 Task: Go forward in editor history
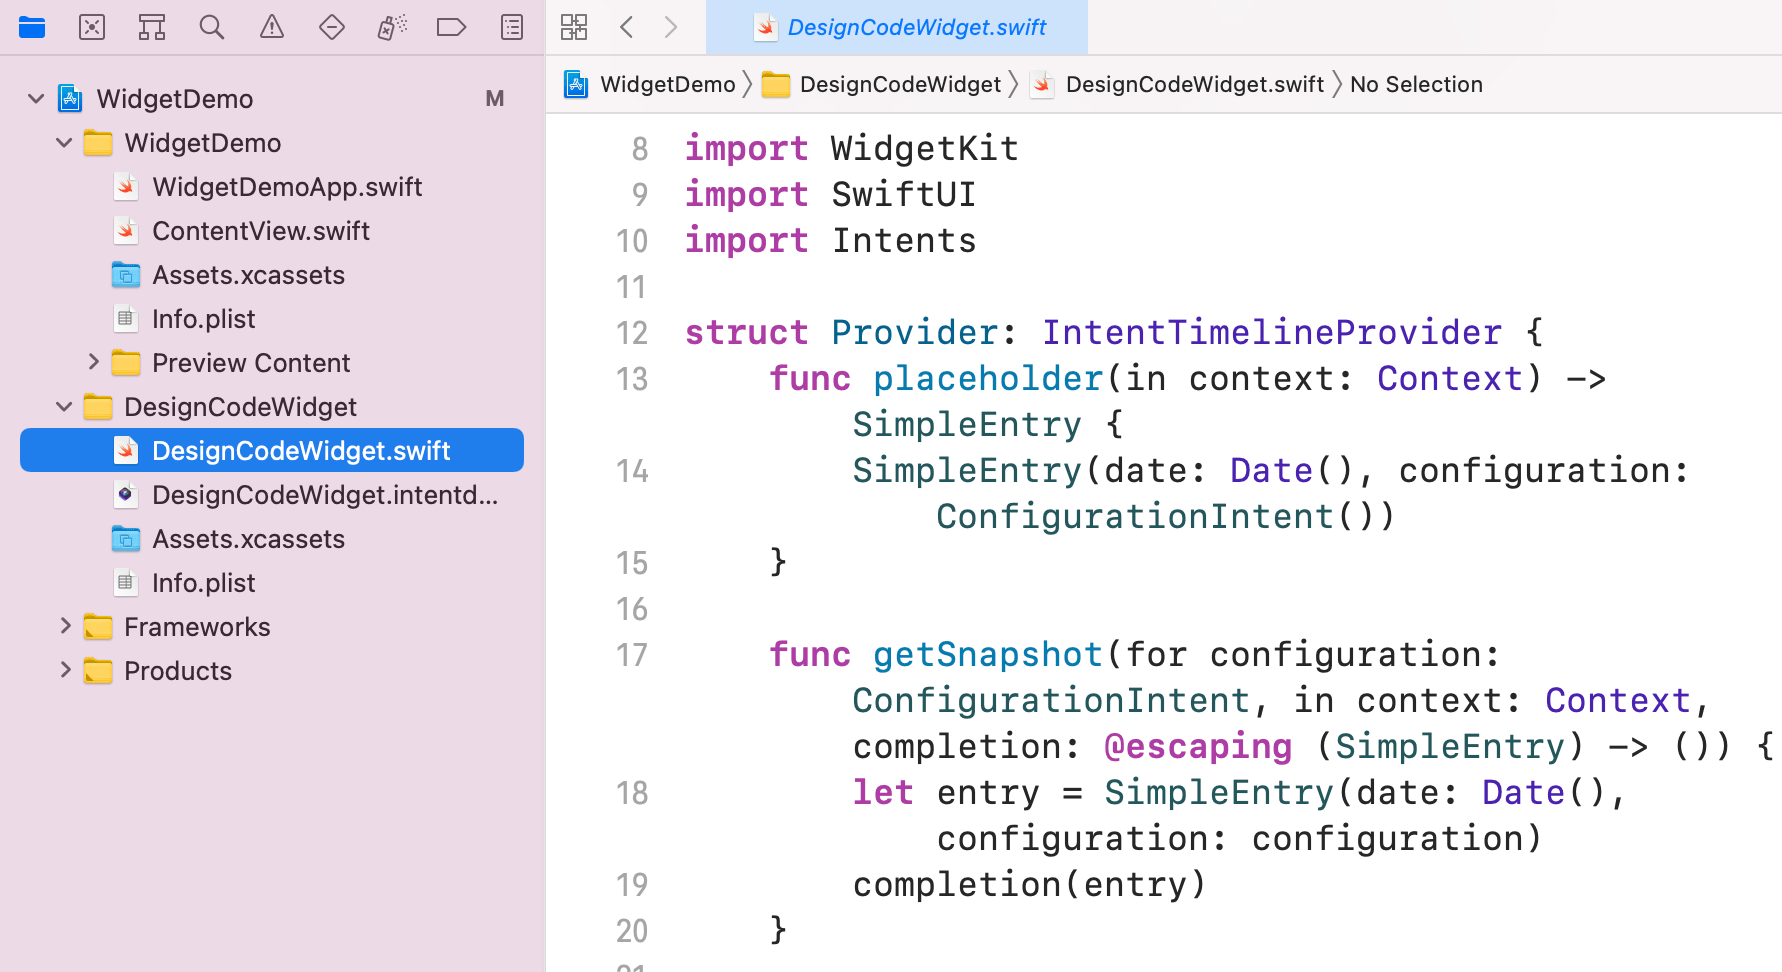671,27
